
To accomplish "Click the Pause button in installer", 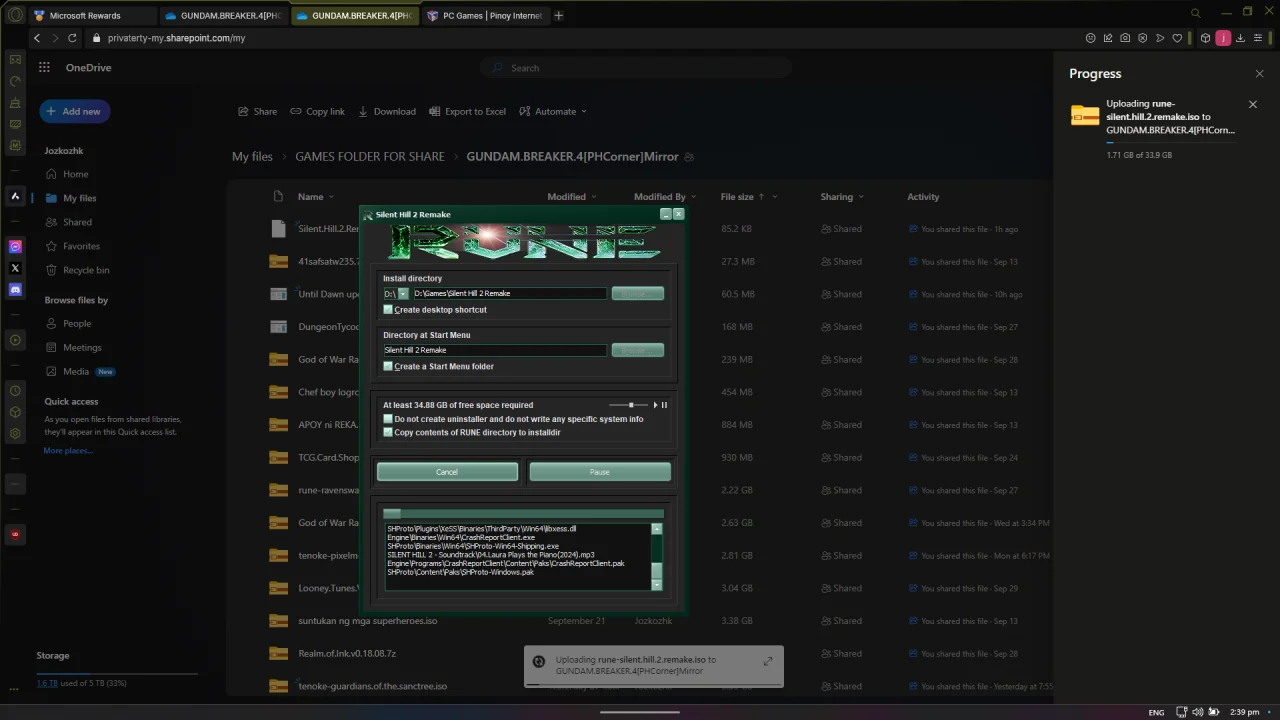I will pos(599,472).
